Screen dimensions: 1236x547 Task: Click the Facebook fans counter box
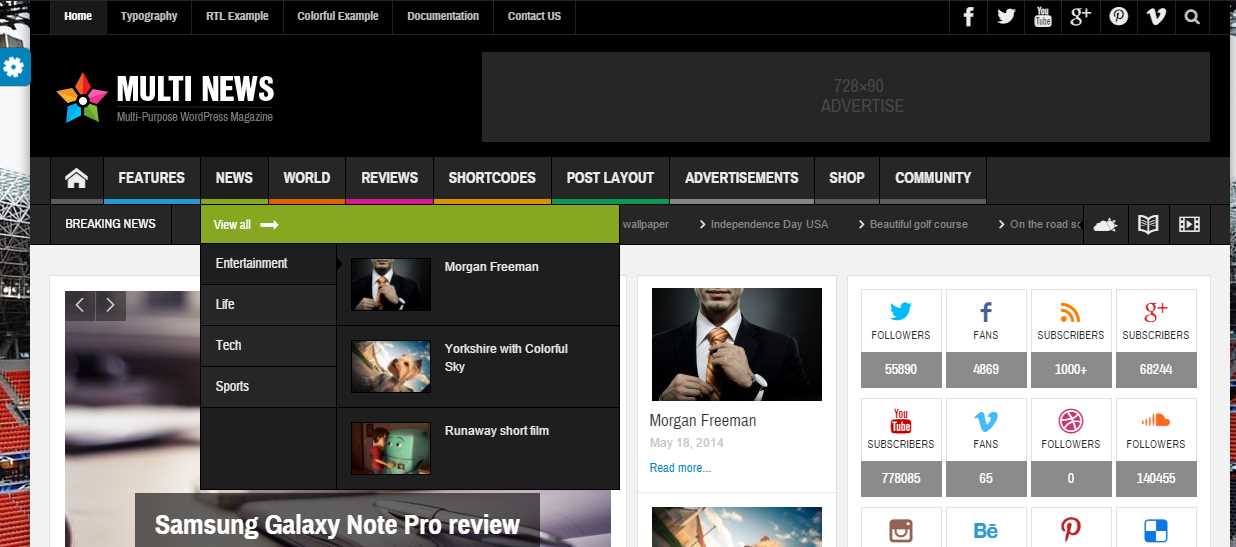tap(986, 338)
